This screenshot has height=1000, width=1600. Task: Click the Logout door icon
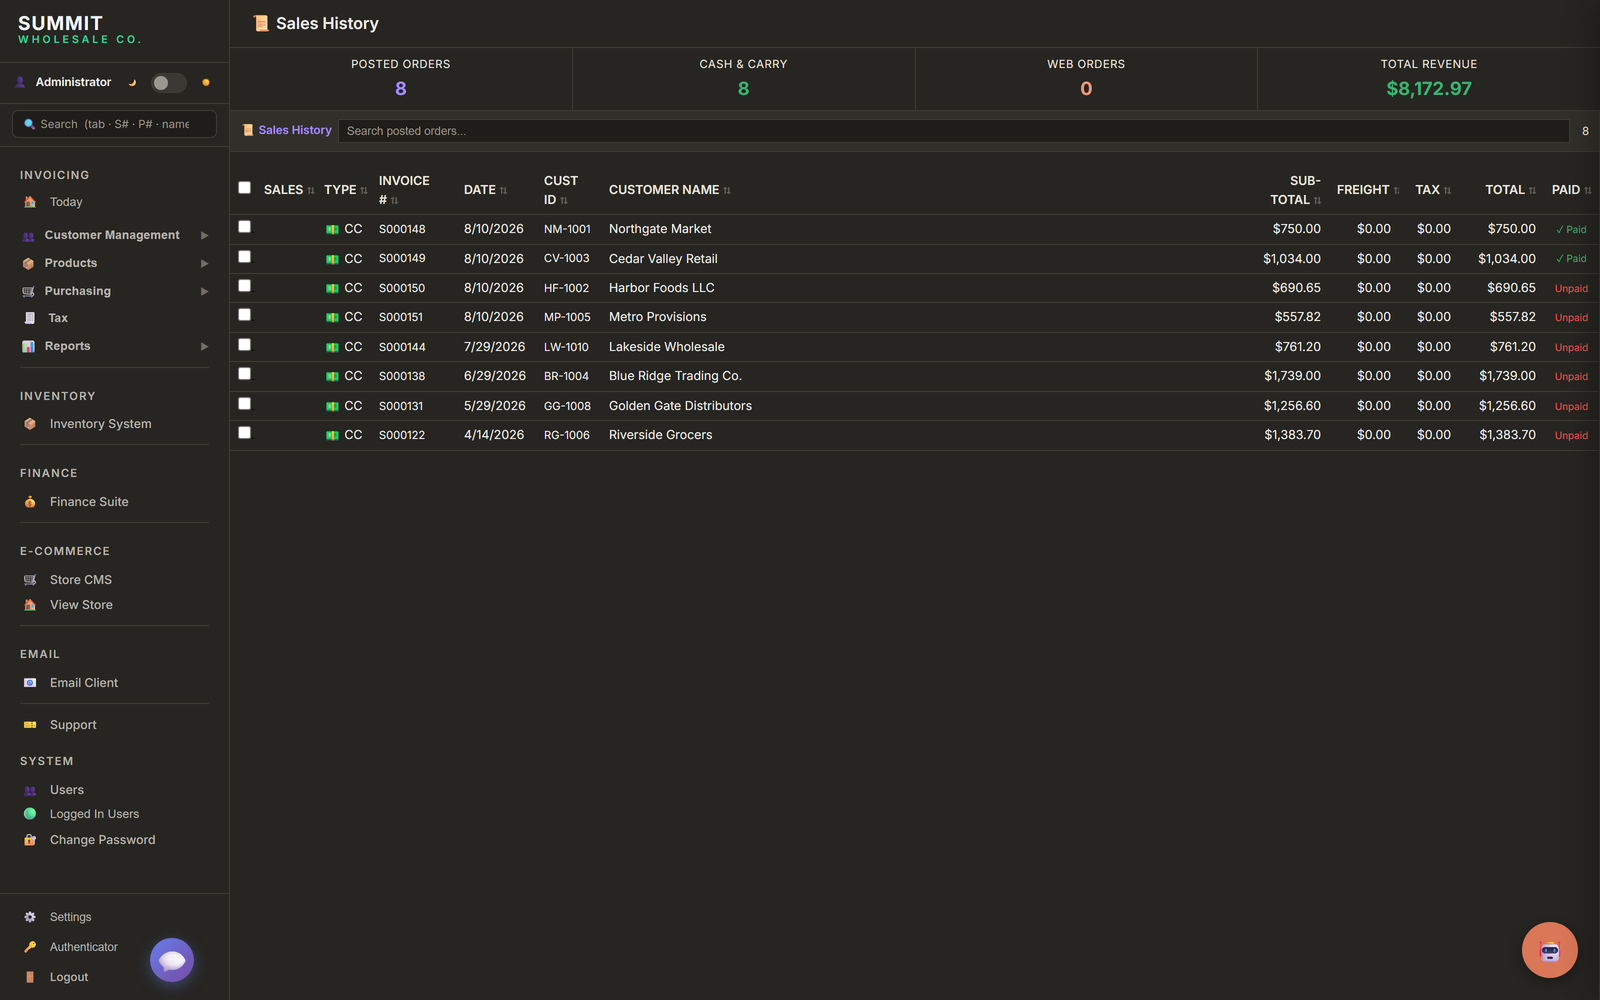30,977
